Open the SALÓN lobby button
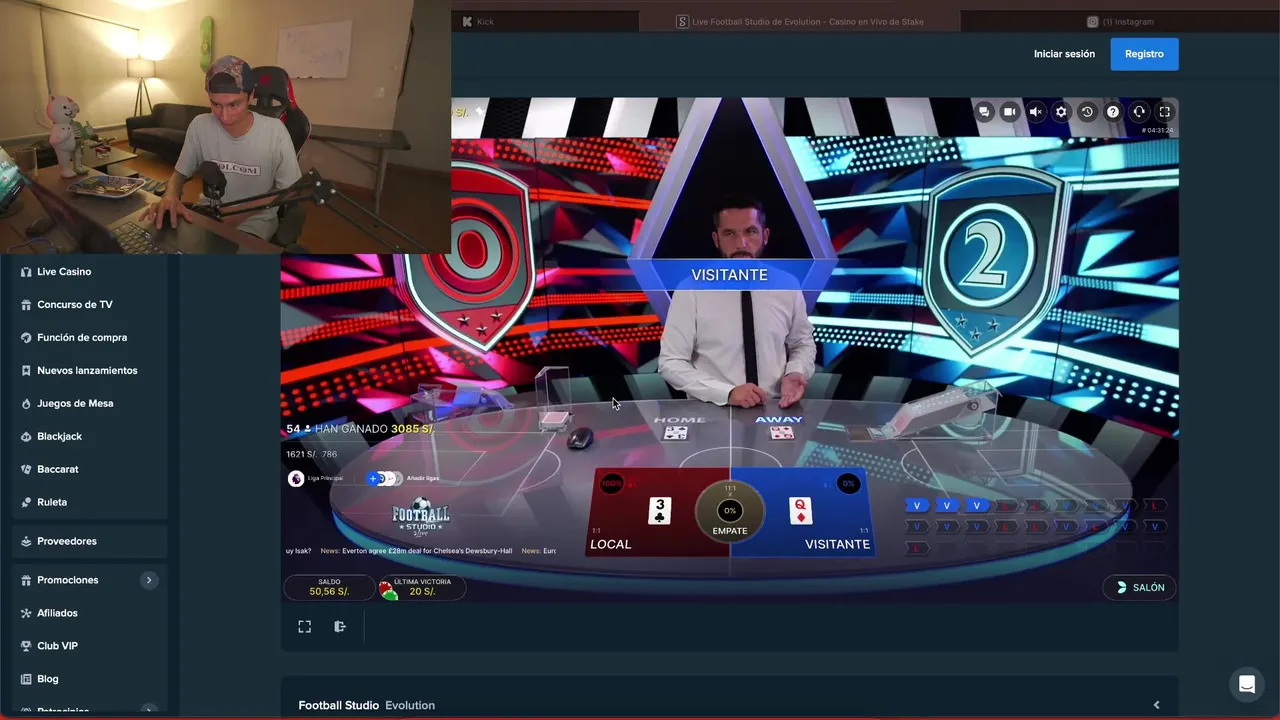 pos(1139,587)
